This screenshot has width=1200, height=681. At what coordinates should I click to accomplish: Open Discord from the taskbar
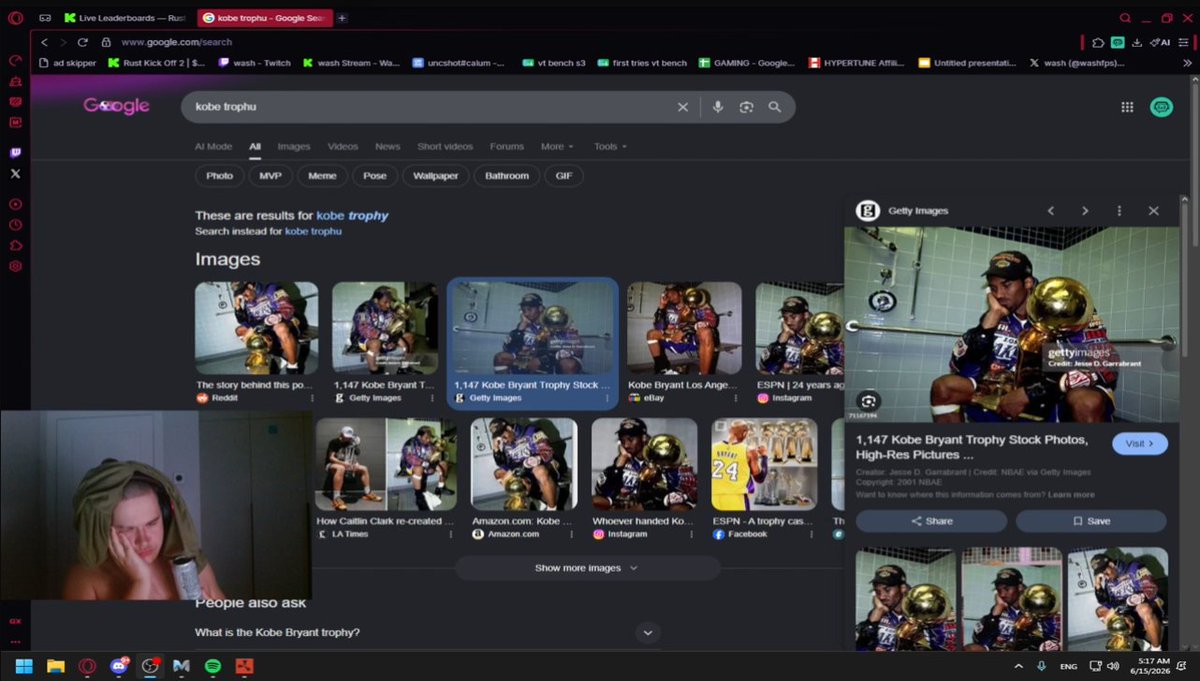click(x=119, y=666)
